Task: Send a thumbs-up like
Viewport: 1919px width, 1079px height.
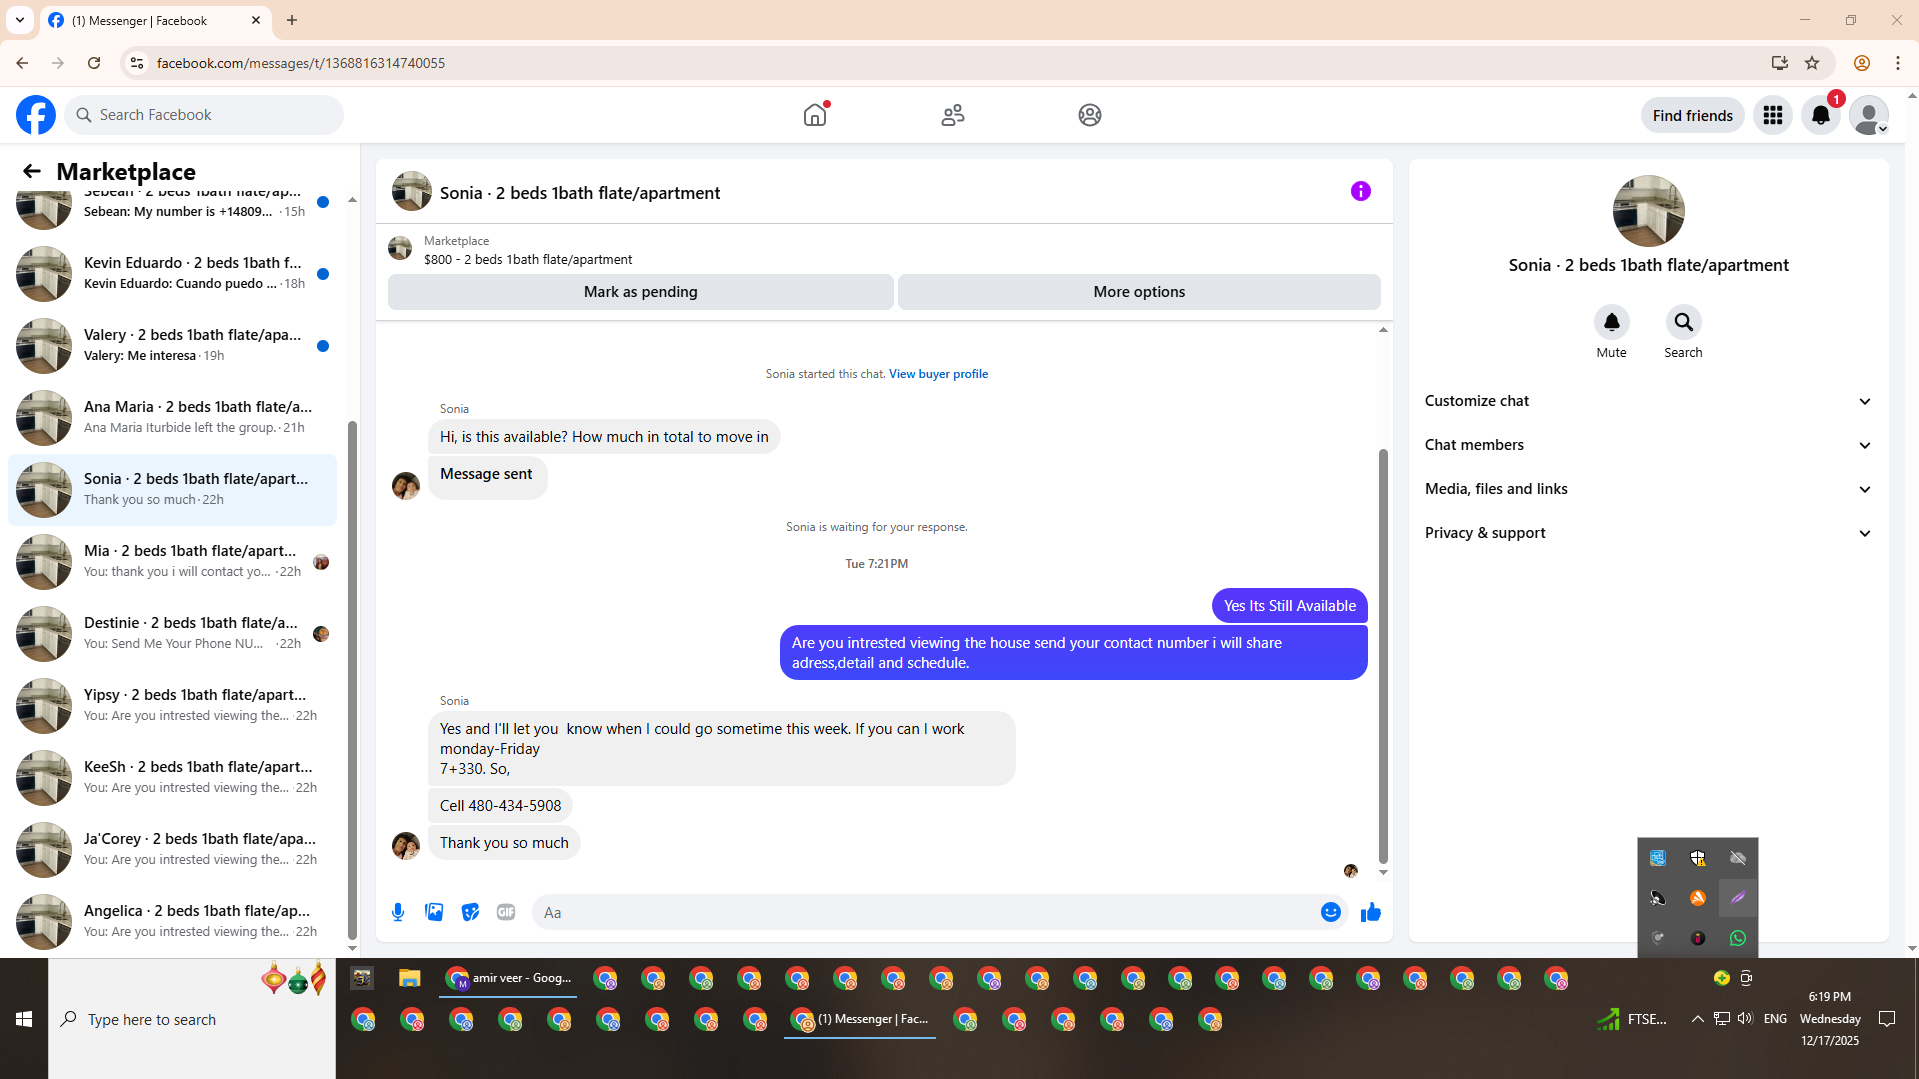Action: pyautogui.click(x=1371, y=912)
